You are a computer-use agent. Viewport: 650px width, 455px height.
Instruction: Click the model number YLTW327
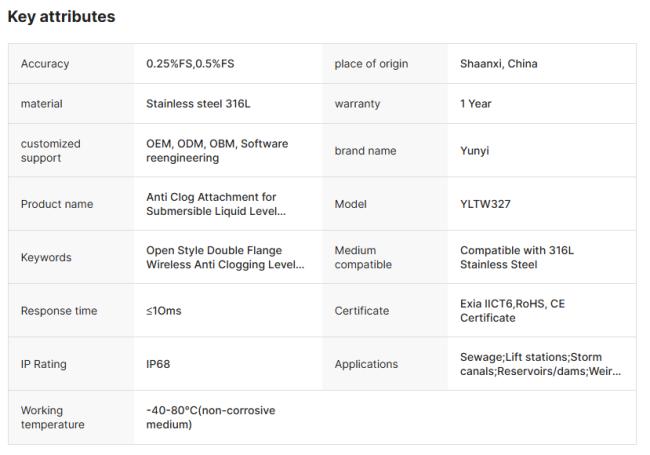(485, 204)
